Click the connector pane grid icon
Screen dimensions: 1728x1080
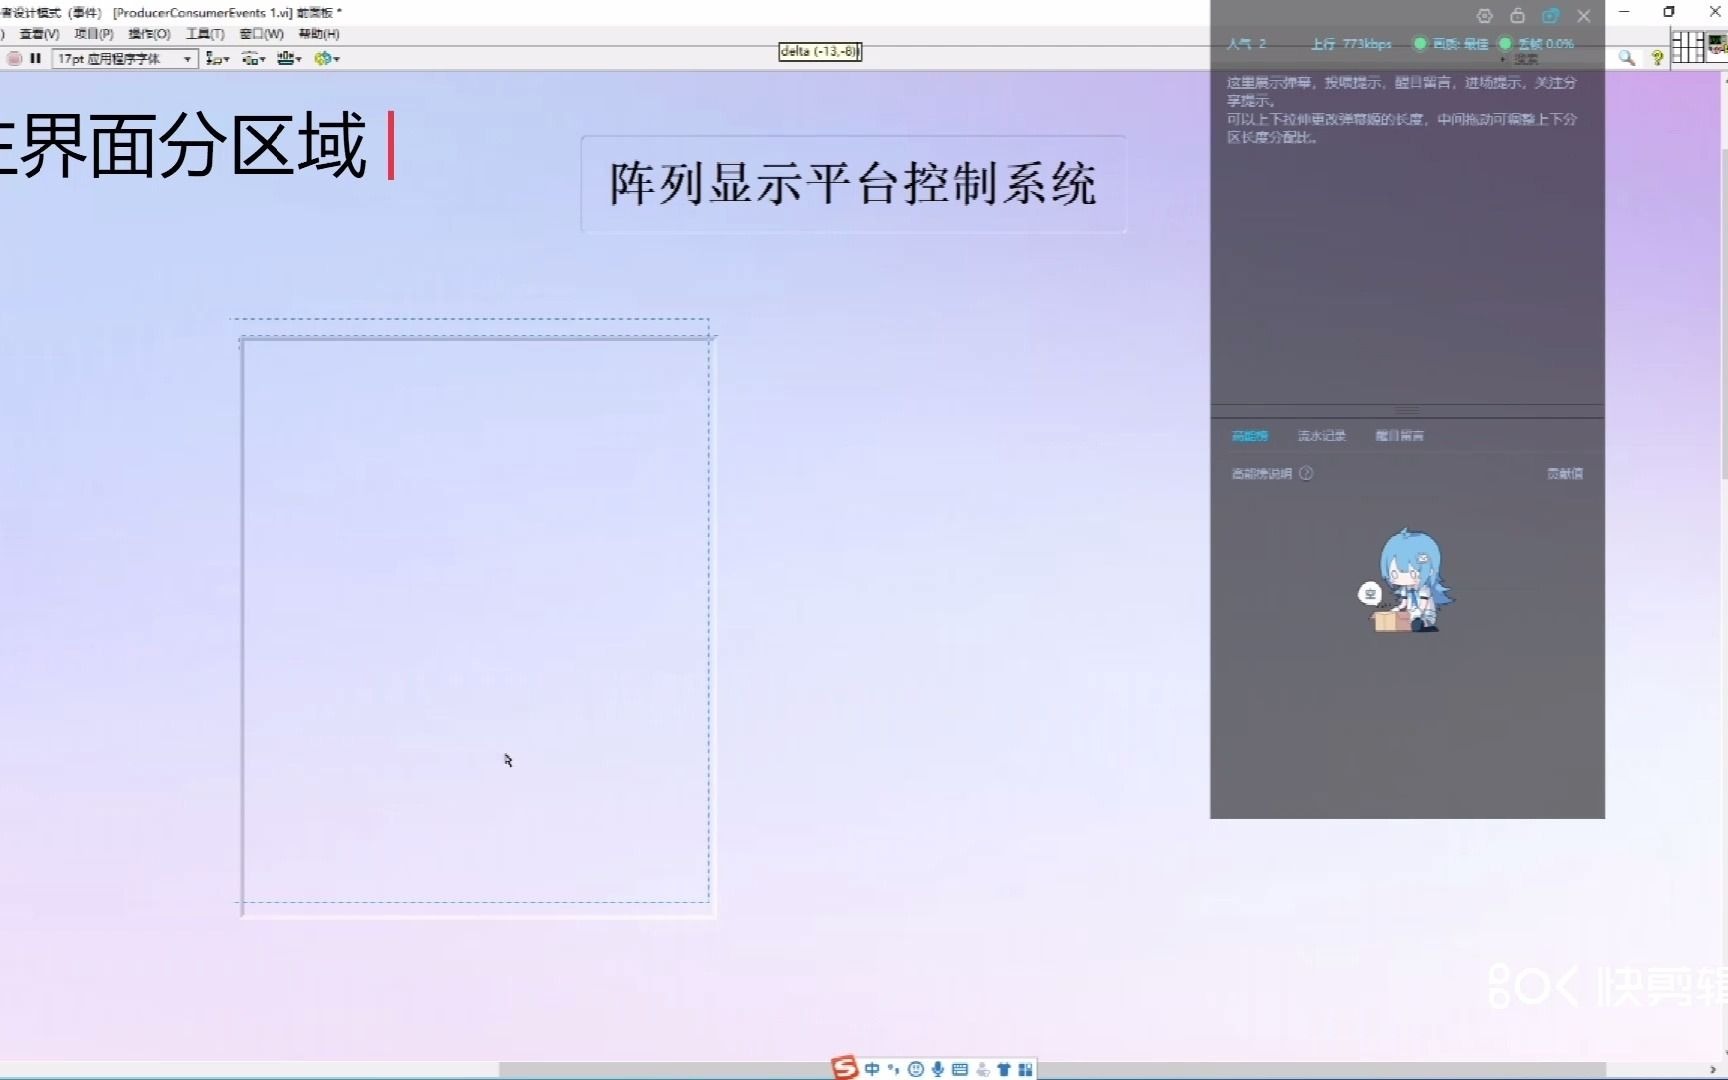click(1688, 47)
